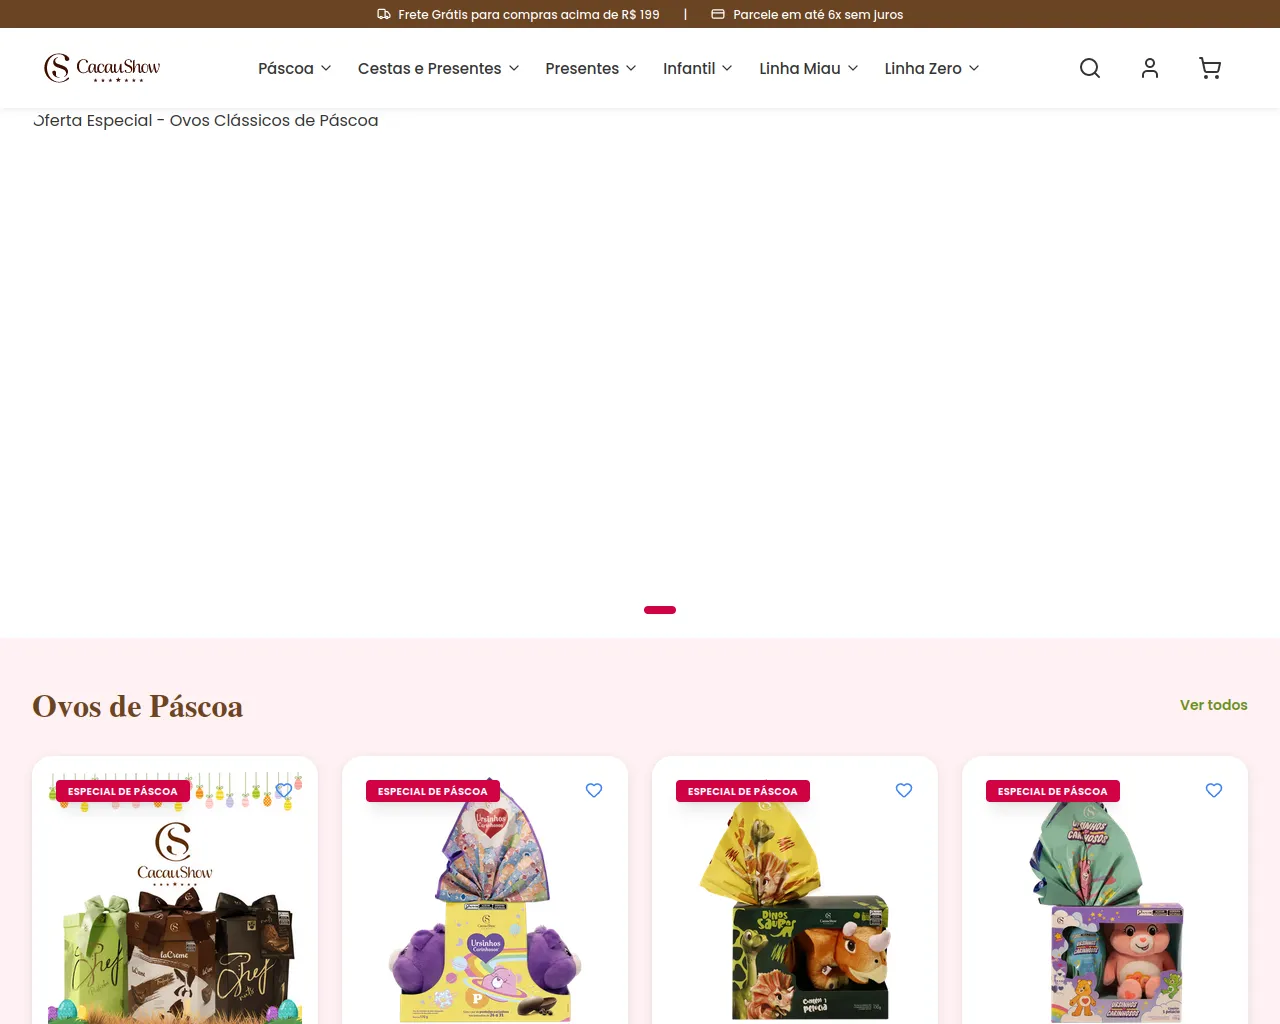Expand the Infantil menu chevron
Screen dimensions: 1280x1024
727,68
